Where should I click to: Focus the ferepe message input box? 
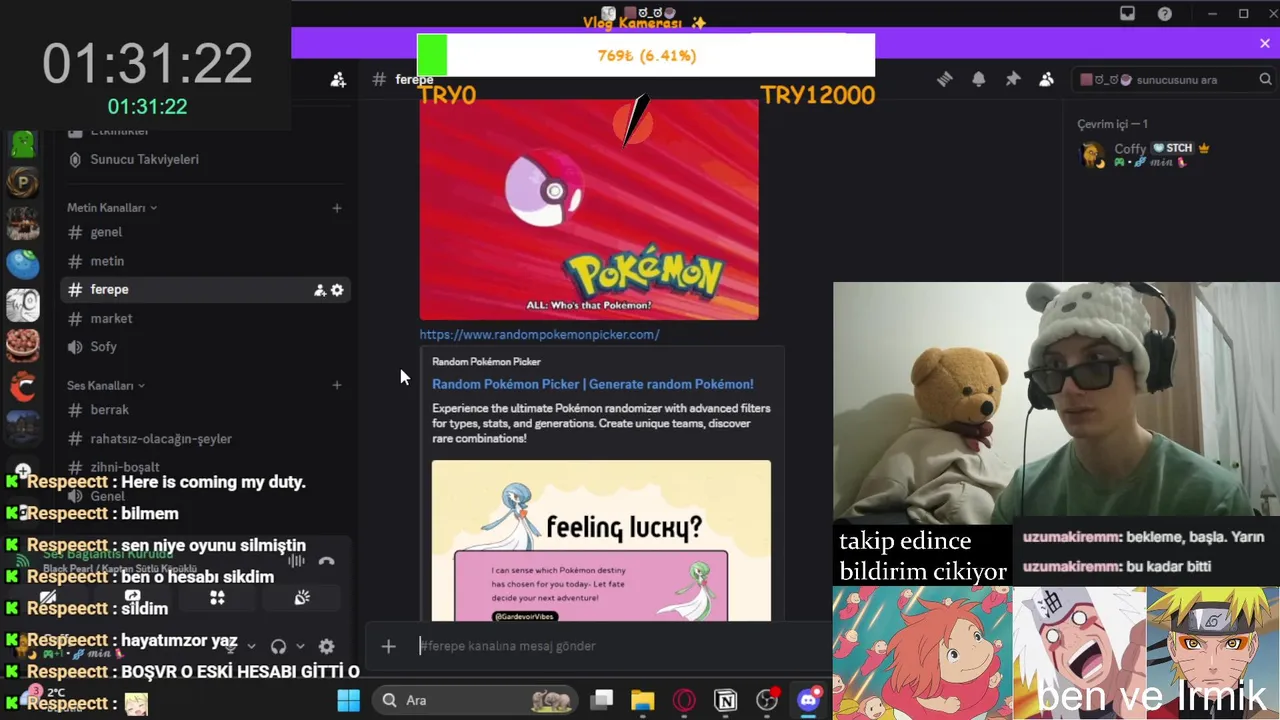(x=618, y=646)
